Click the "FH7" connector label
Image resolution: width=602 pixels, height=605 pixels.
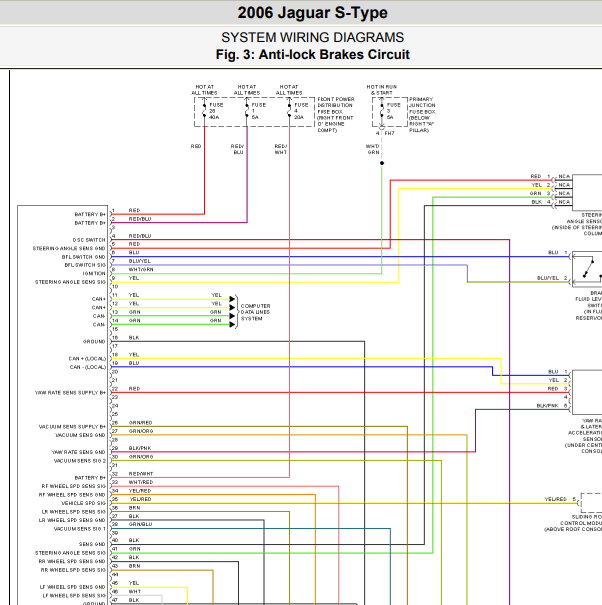point(389,134)
